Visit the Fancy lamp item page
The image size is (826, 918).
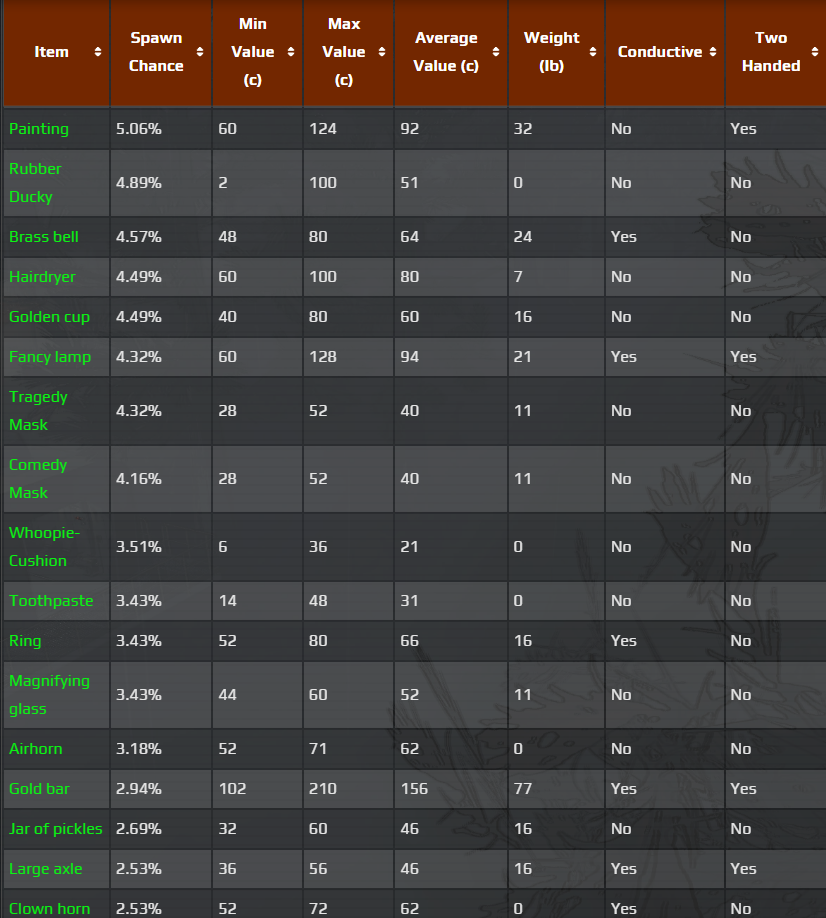coord(50,357)
